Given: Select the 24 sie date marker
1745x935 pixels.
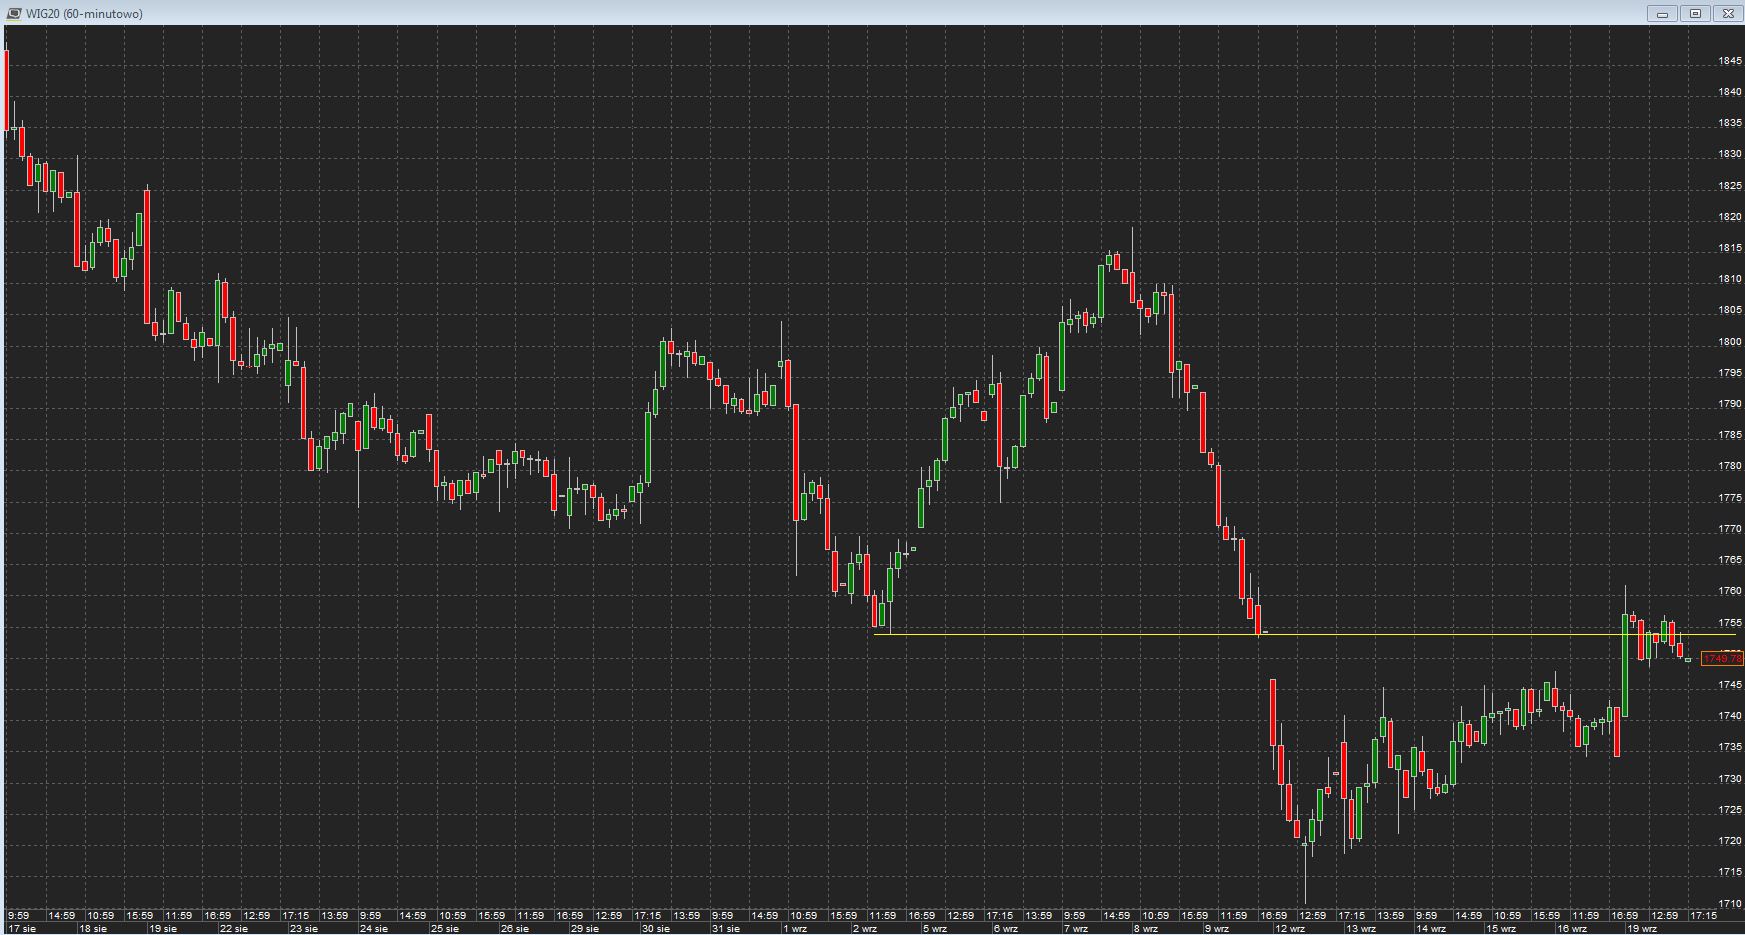Looking at the screenshot, I should pyautogui.click(x=373, y=929).
